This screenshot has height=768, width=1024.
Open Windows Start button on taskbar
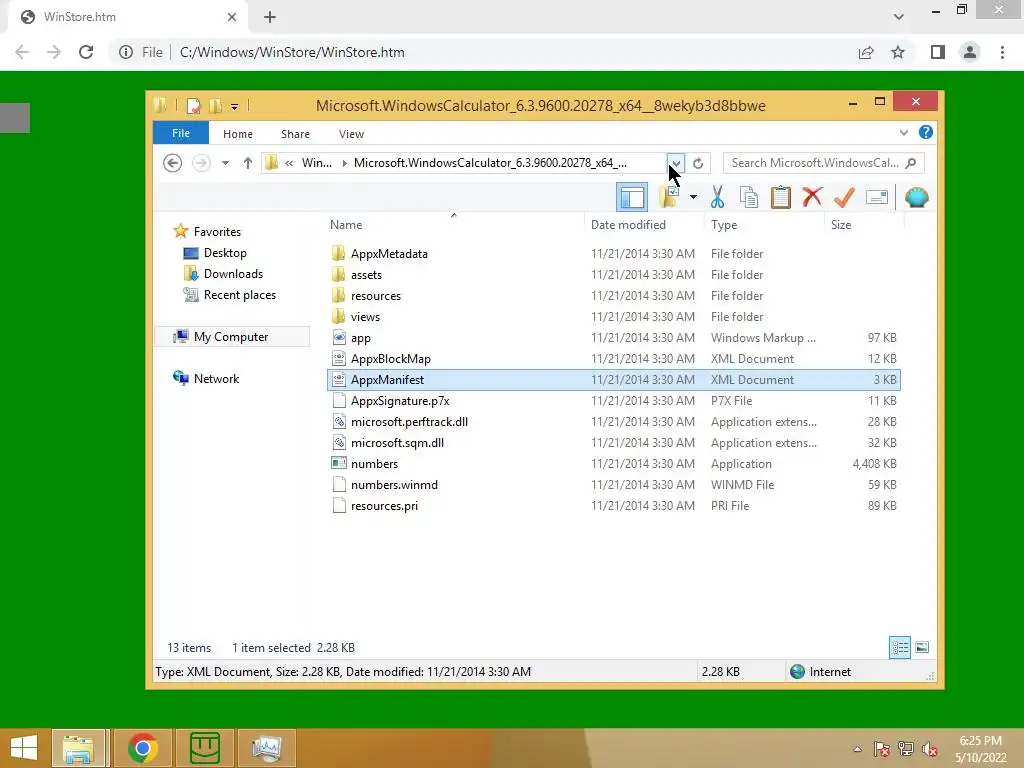(24, 748)
